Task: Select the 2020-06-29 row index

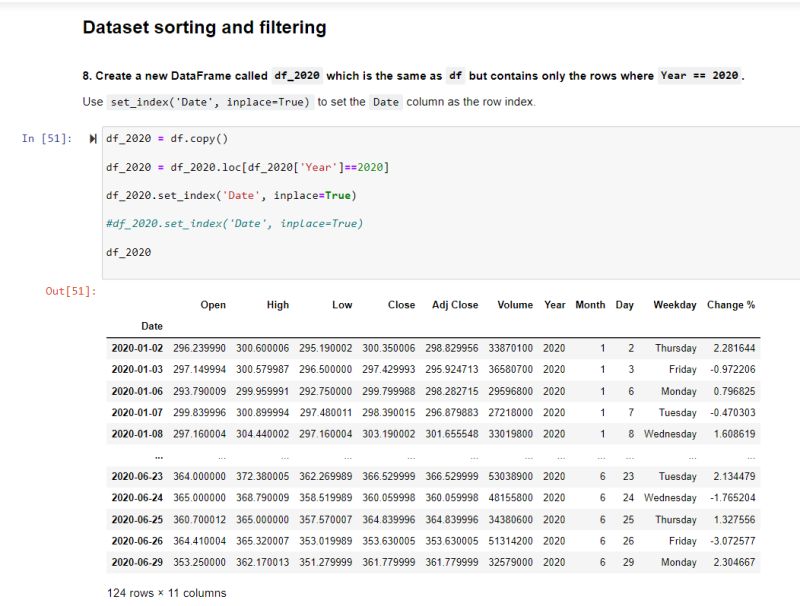Action: click(137, 562)
